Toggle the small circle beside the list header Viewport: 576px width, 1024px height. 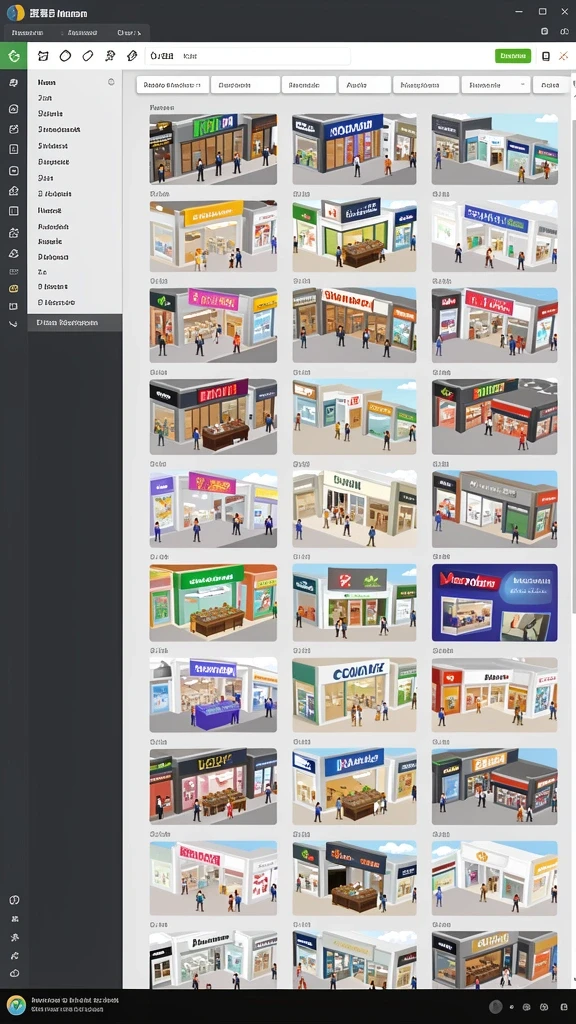tap(111, 82)
